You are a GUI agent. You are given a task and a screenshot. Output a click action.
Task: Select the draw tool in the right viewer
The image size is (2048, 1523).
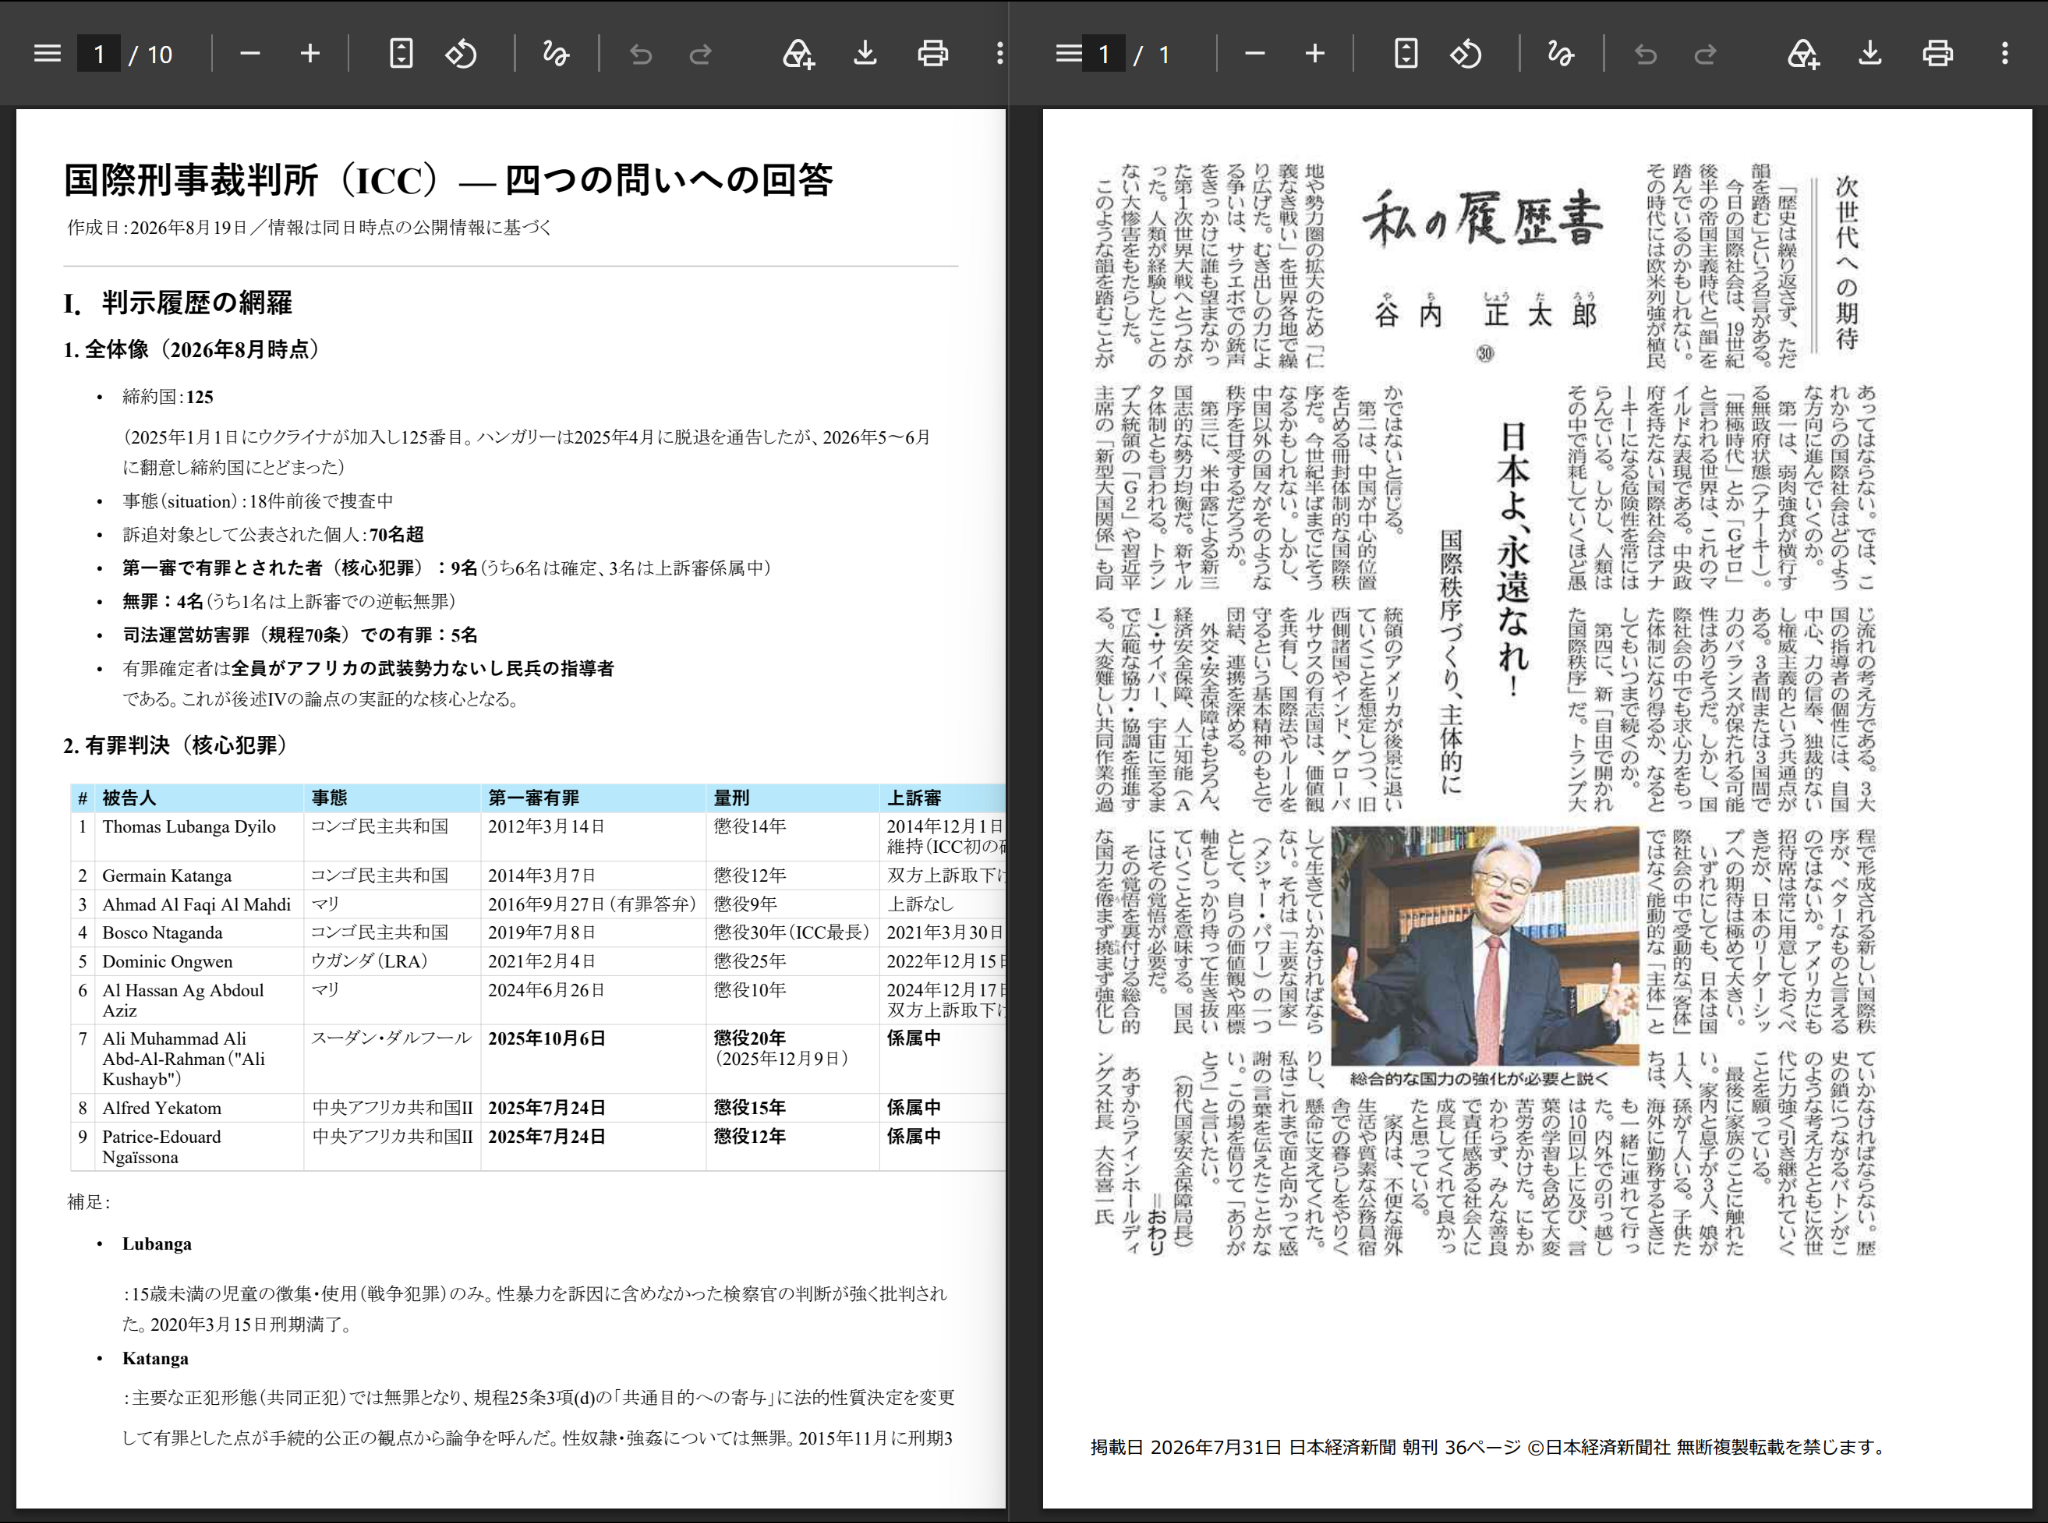point(1561,53)
